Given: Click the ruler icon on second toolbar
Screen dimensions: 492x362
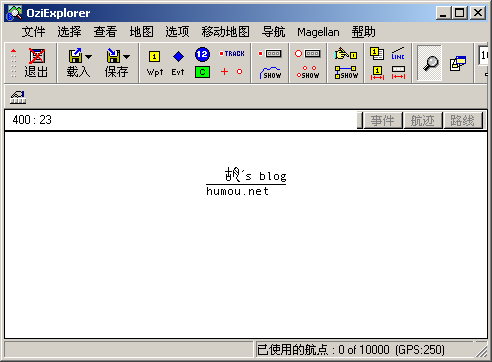Looking at the screenshot, I should pyautogui.click(x=18, y=97).
